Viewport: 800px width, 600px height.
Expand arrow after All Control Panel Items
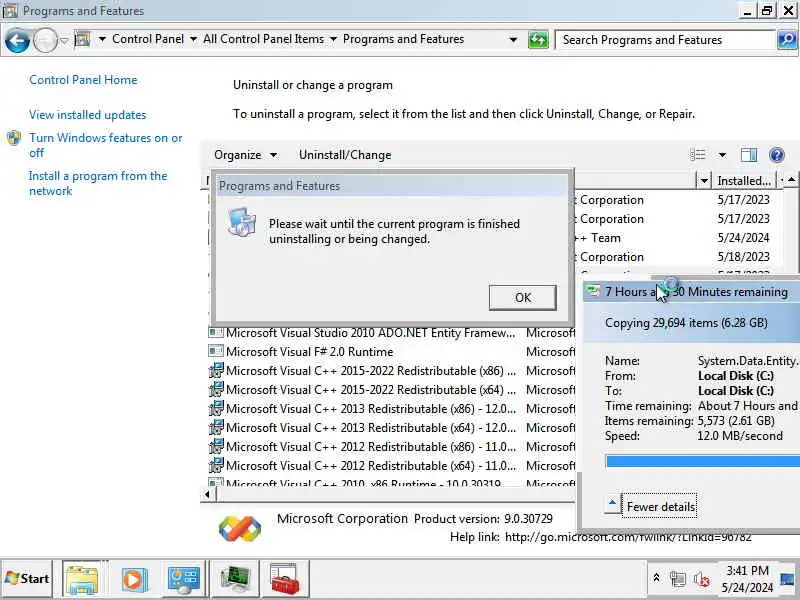(x=333, y=39)
